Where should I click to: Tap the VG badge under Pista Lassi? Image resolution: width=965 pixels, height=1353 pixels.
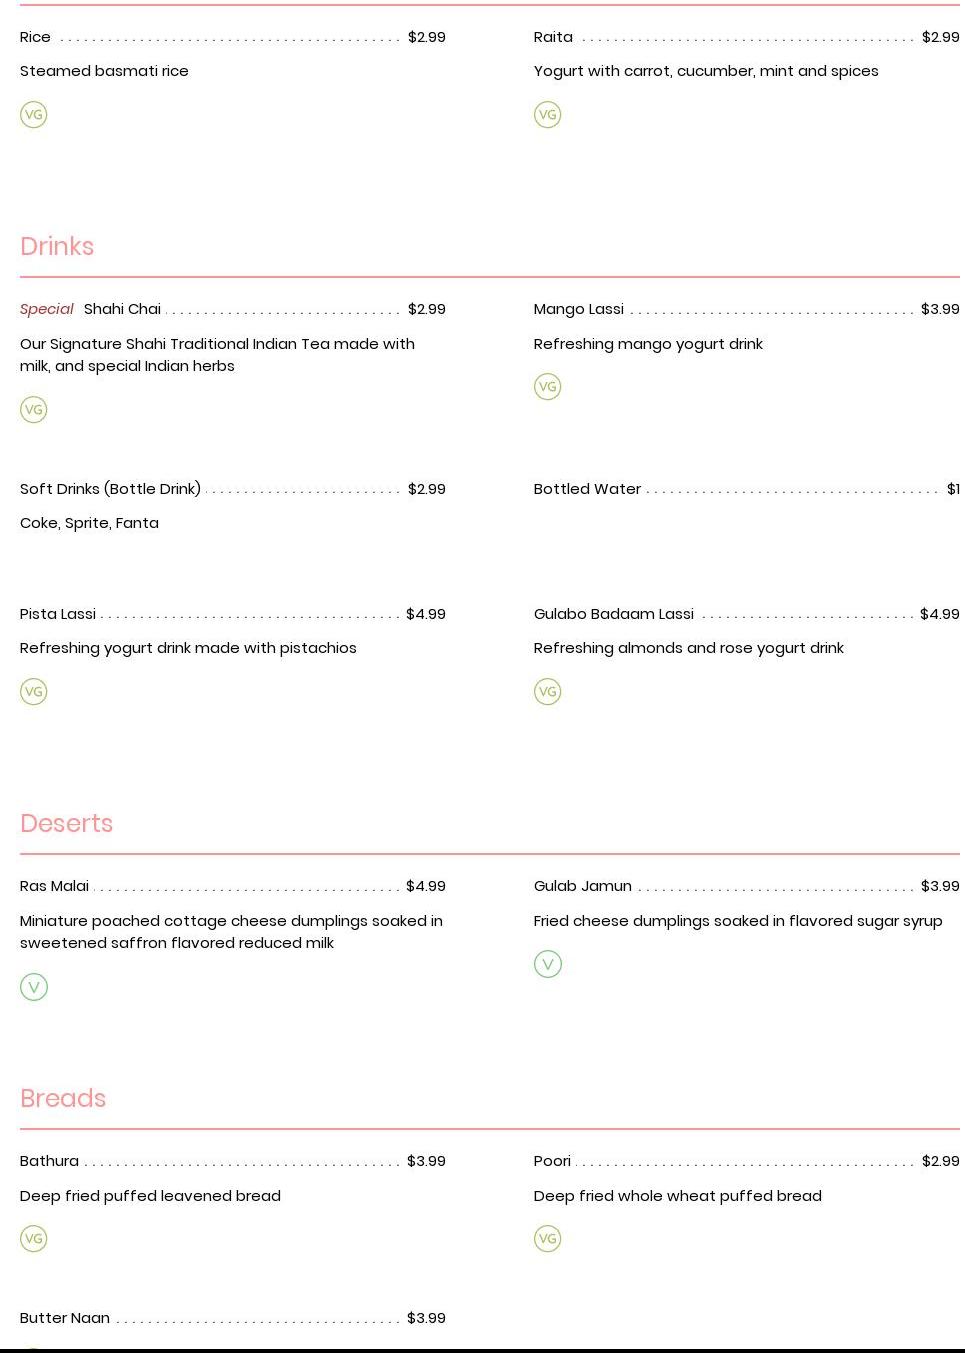[34, 692]
